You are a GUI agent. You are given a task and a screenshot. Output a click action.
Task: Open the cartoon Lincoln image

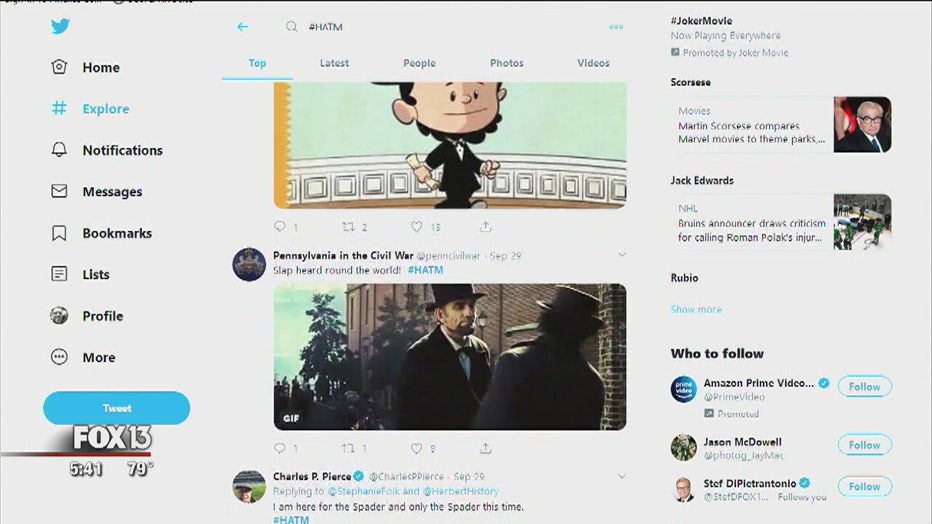coord(450,145)
